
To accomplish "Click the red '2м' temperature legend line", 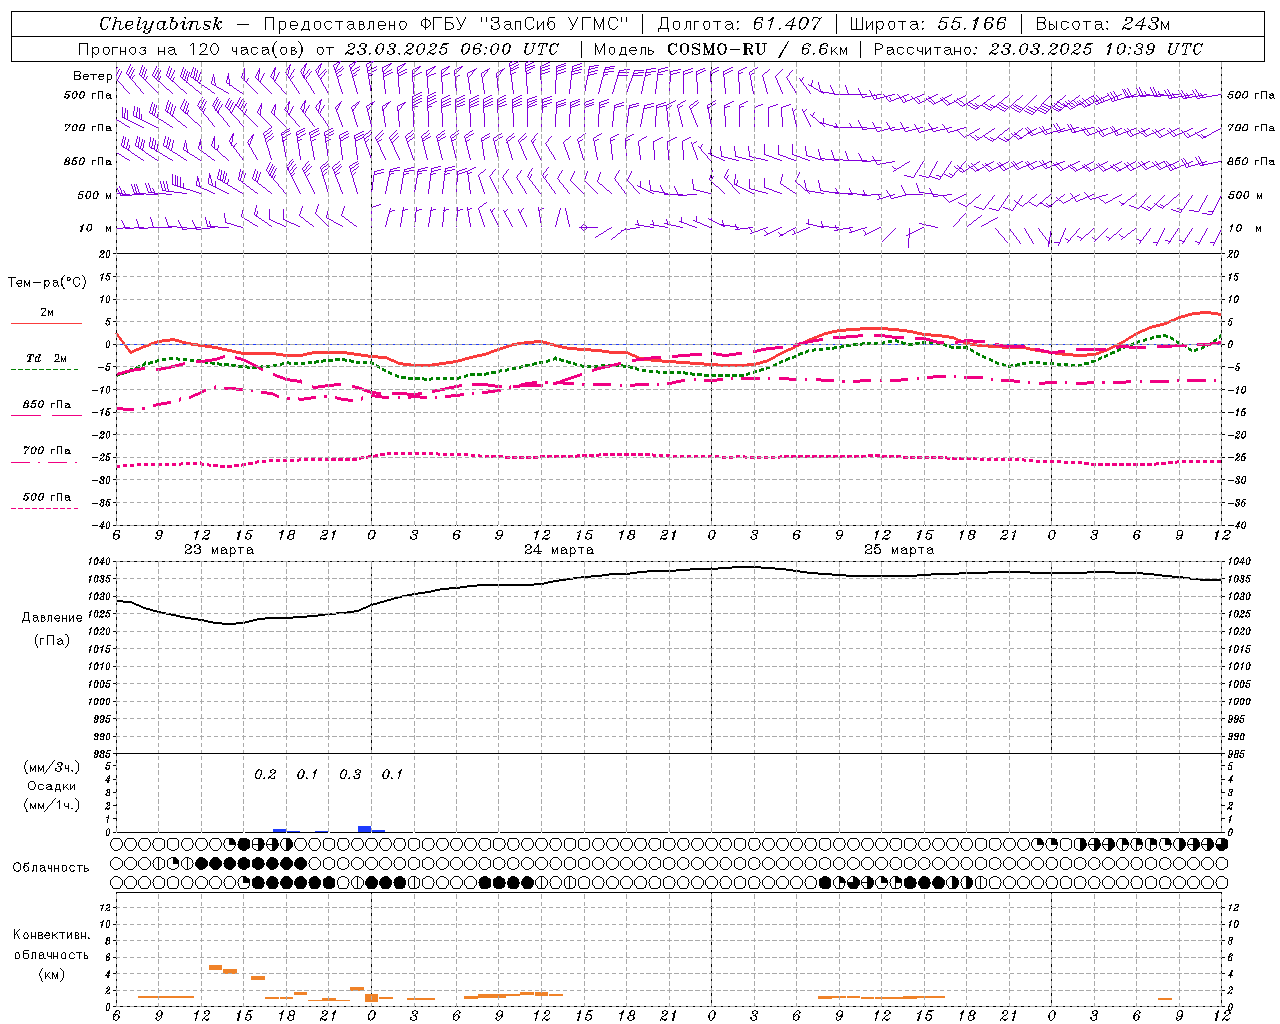I will click(x=46, y=324).
